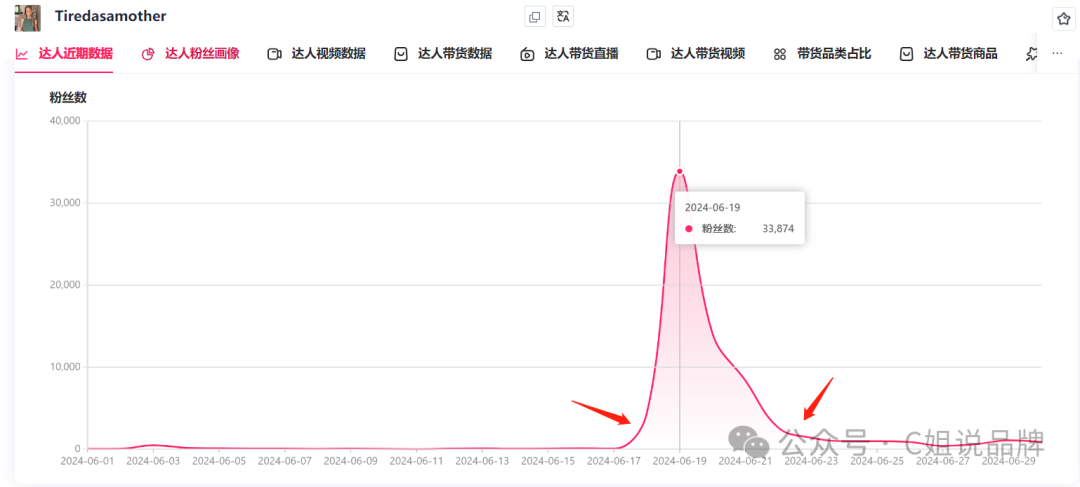1080x487 pixels.
Task: Favorite the influencer with the star icon
Action: (x=1063, y=19)
